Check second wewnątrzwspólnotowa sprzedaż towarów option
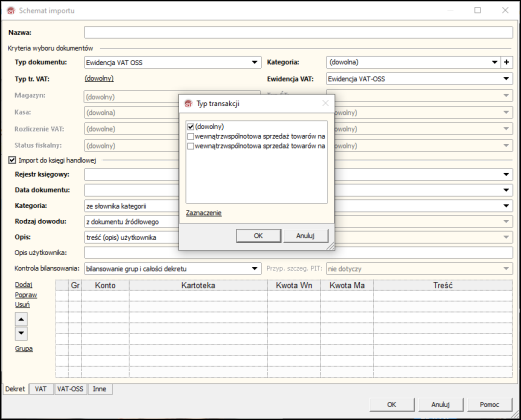 (x=191, y=146)
